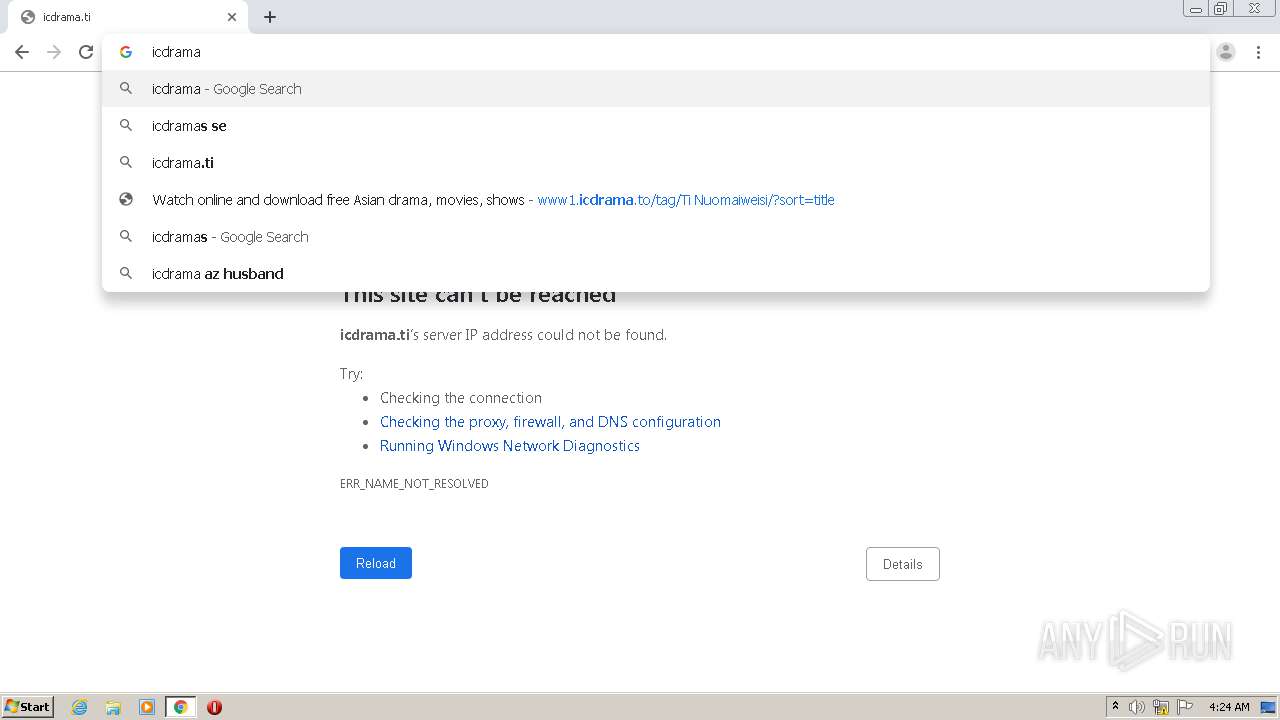Image resolution: width=1280 pixels, height=720 pixels.
Task: Click the Chrome icon in the taskbar
Action: click(180, 707)
